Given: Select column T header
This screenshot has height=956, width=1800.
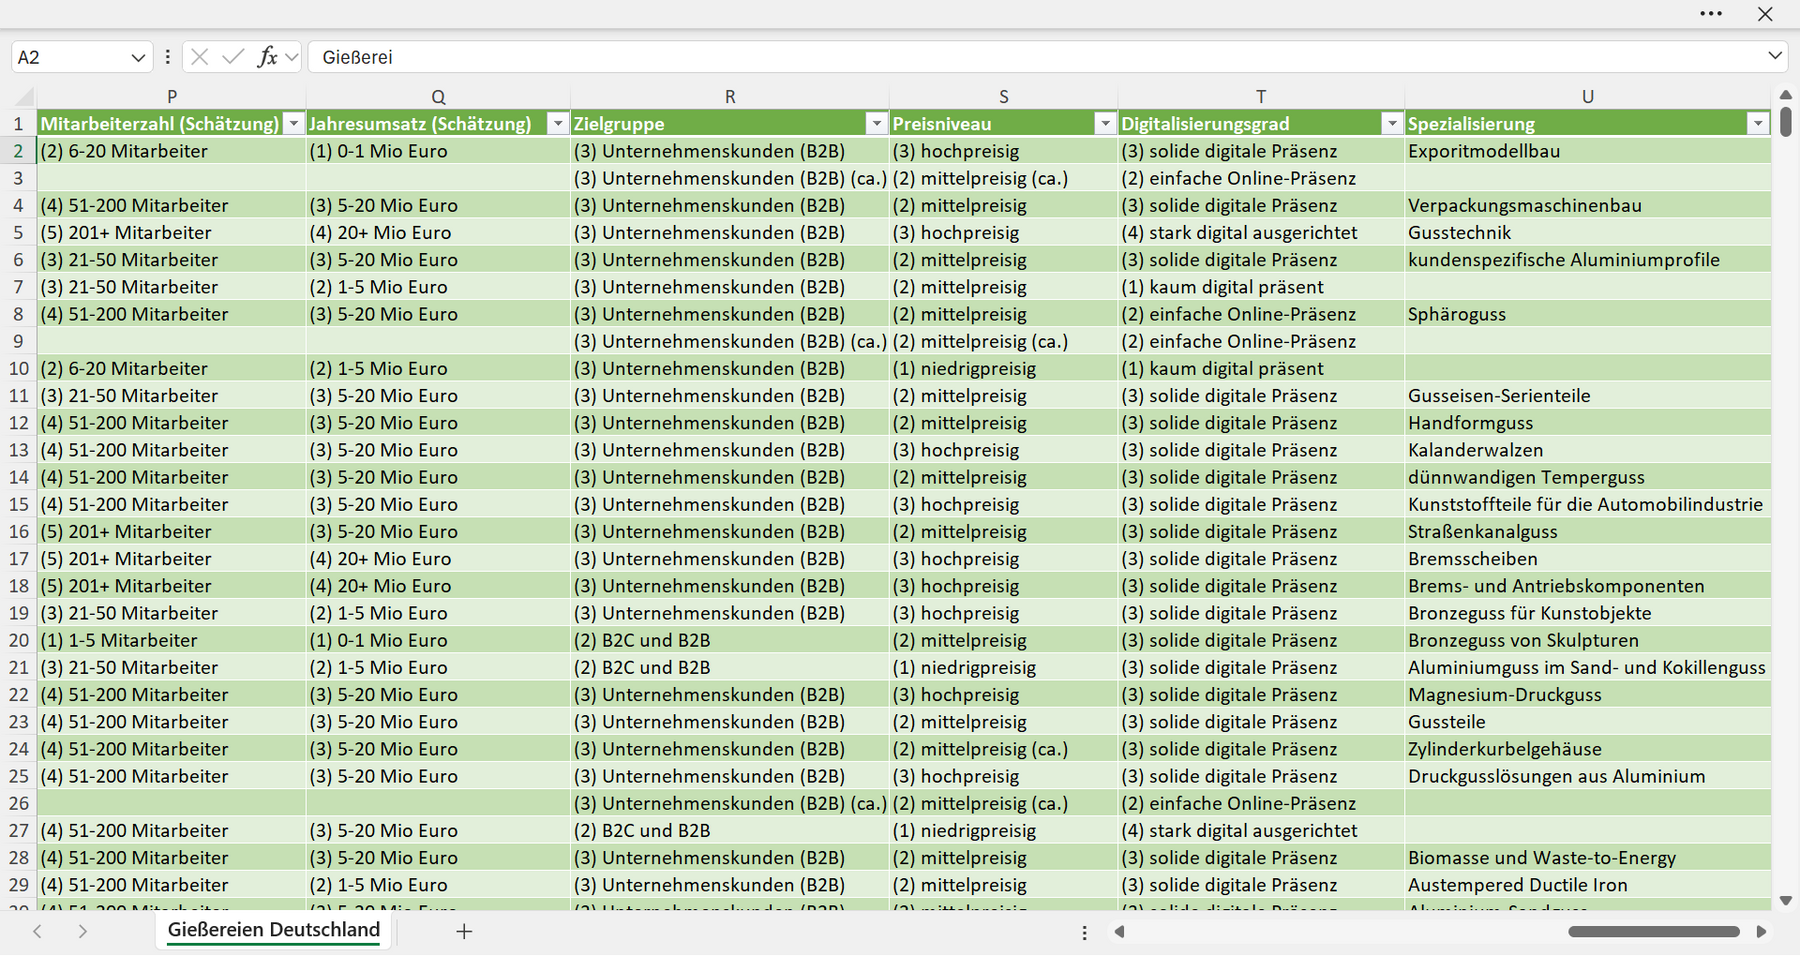Looking at the screenshot, I should (x=1261, y=97).
